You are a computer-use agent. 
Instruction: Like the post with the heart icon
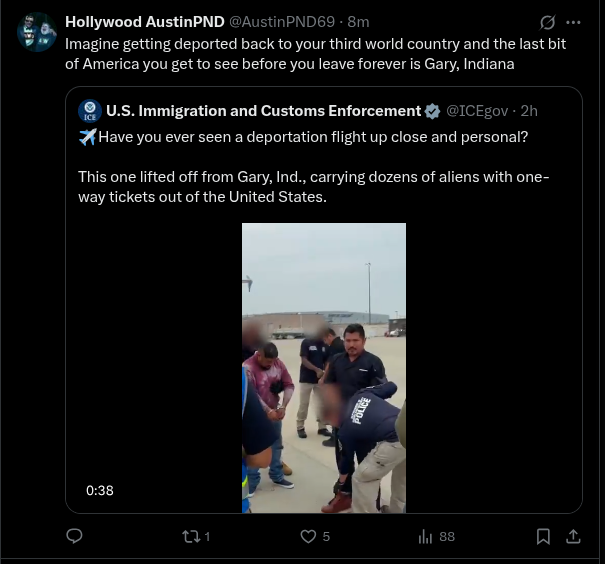[308, 536]
